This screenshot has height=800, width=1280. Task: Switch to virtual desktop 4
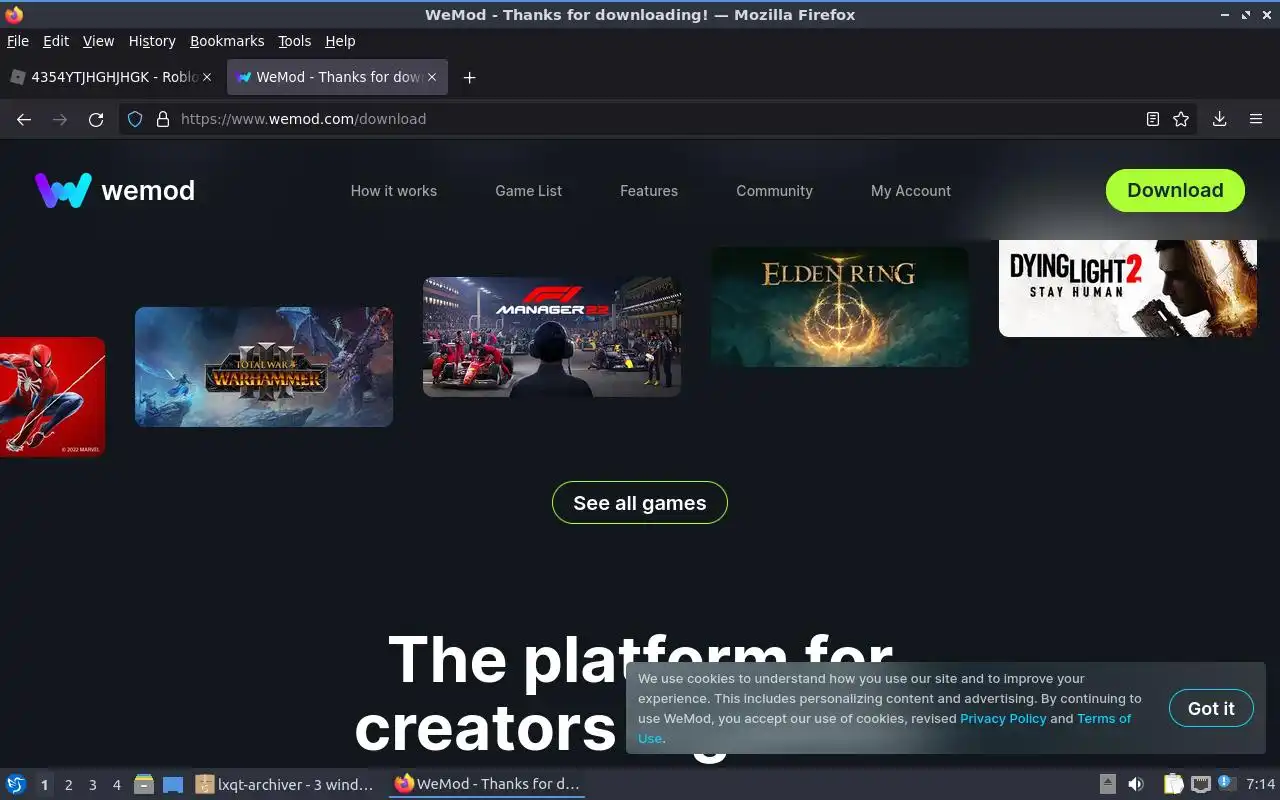click(116, 785)
